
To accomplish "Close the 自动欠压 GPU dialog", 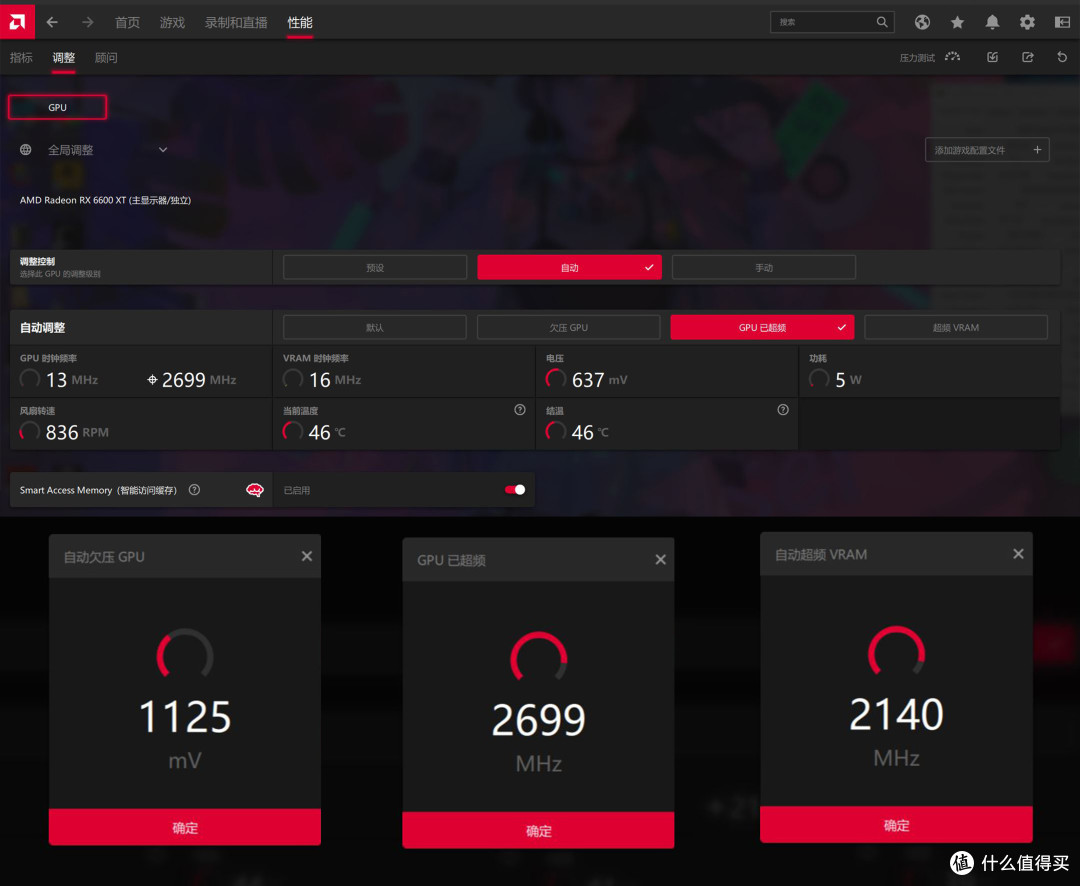I will [307, 556].
